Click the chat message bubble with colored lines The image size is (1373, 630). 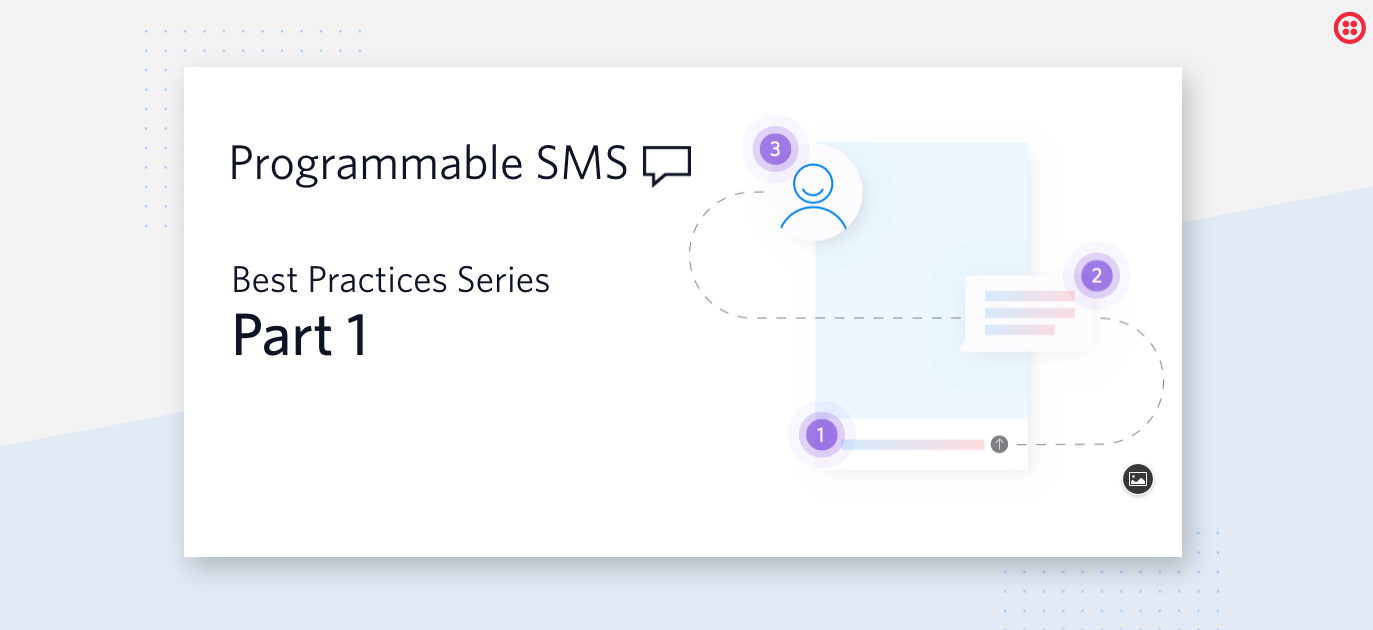[x=1026, y=313]
